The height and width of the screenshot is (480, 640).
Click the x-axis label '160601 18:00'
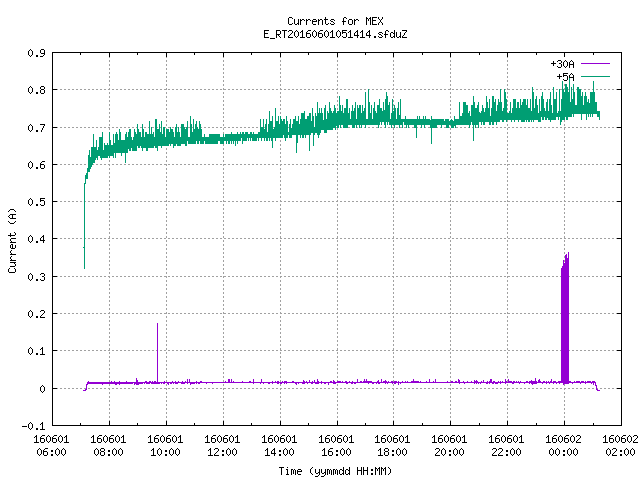click(x=392, y=446)
